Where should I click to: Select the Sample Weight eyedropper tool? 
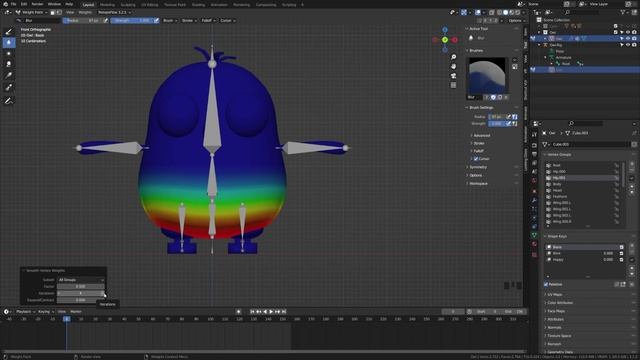[x=9, y=87]
